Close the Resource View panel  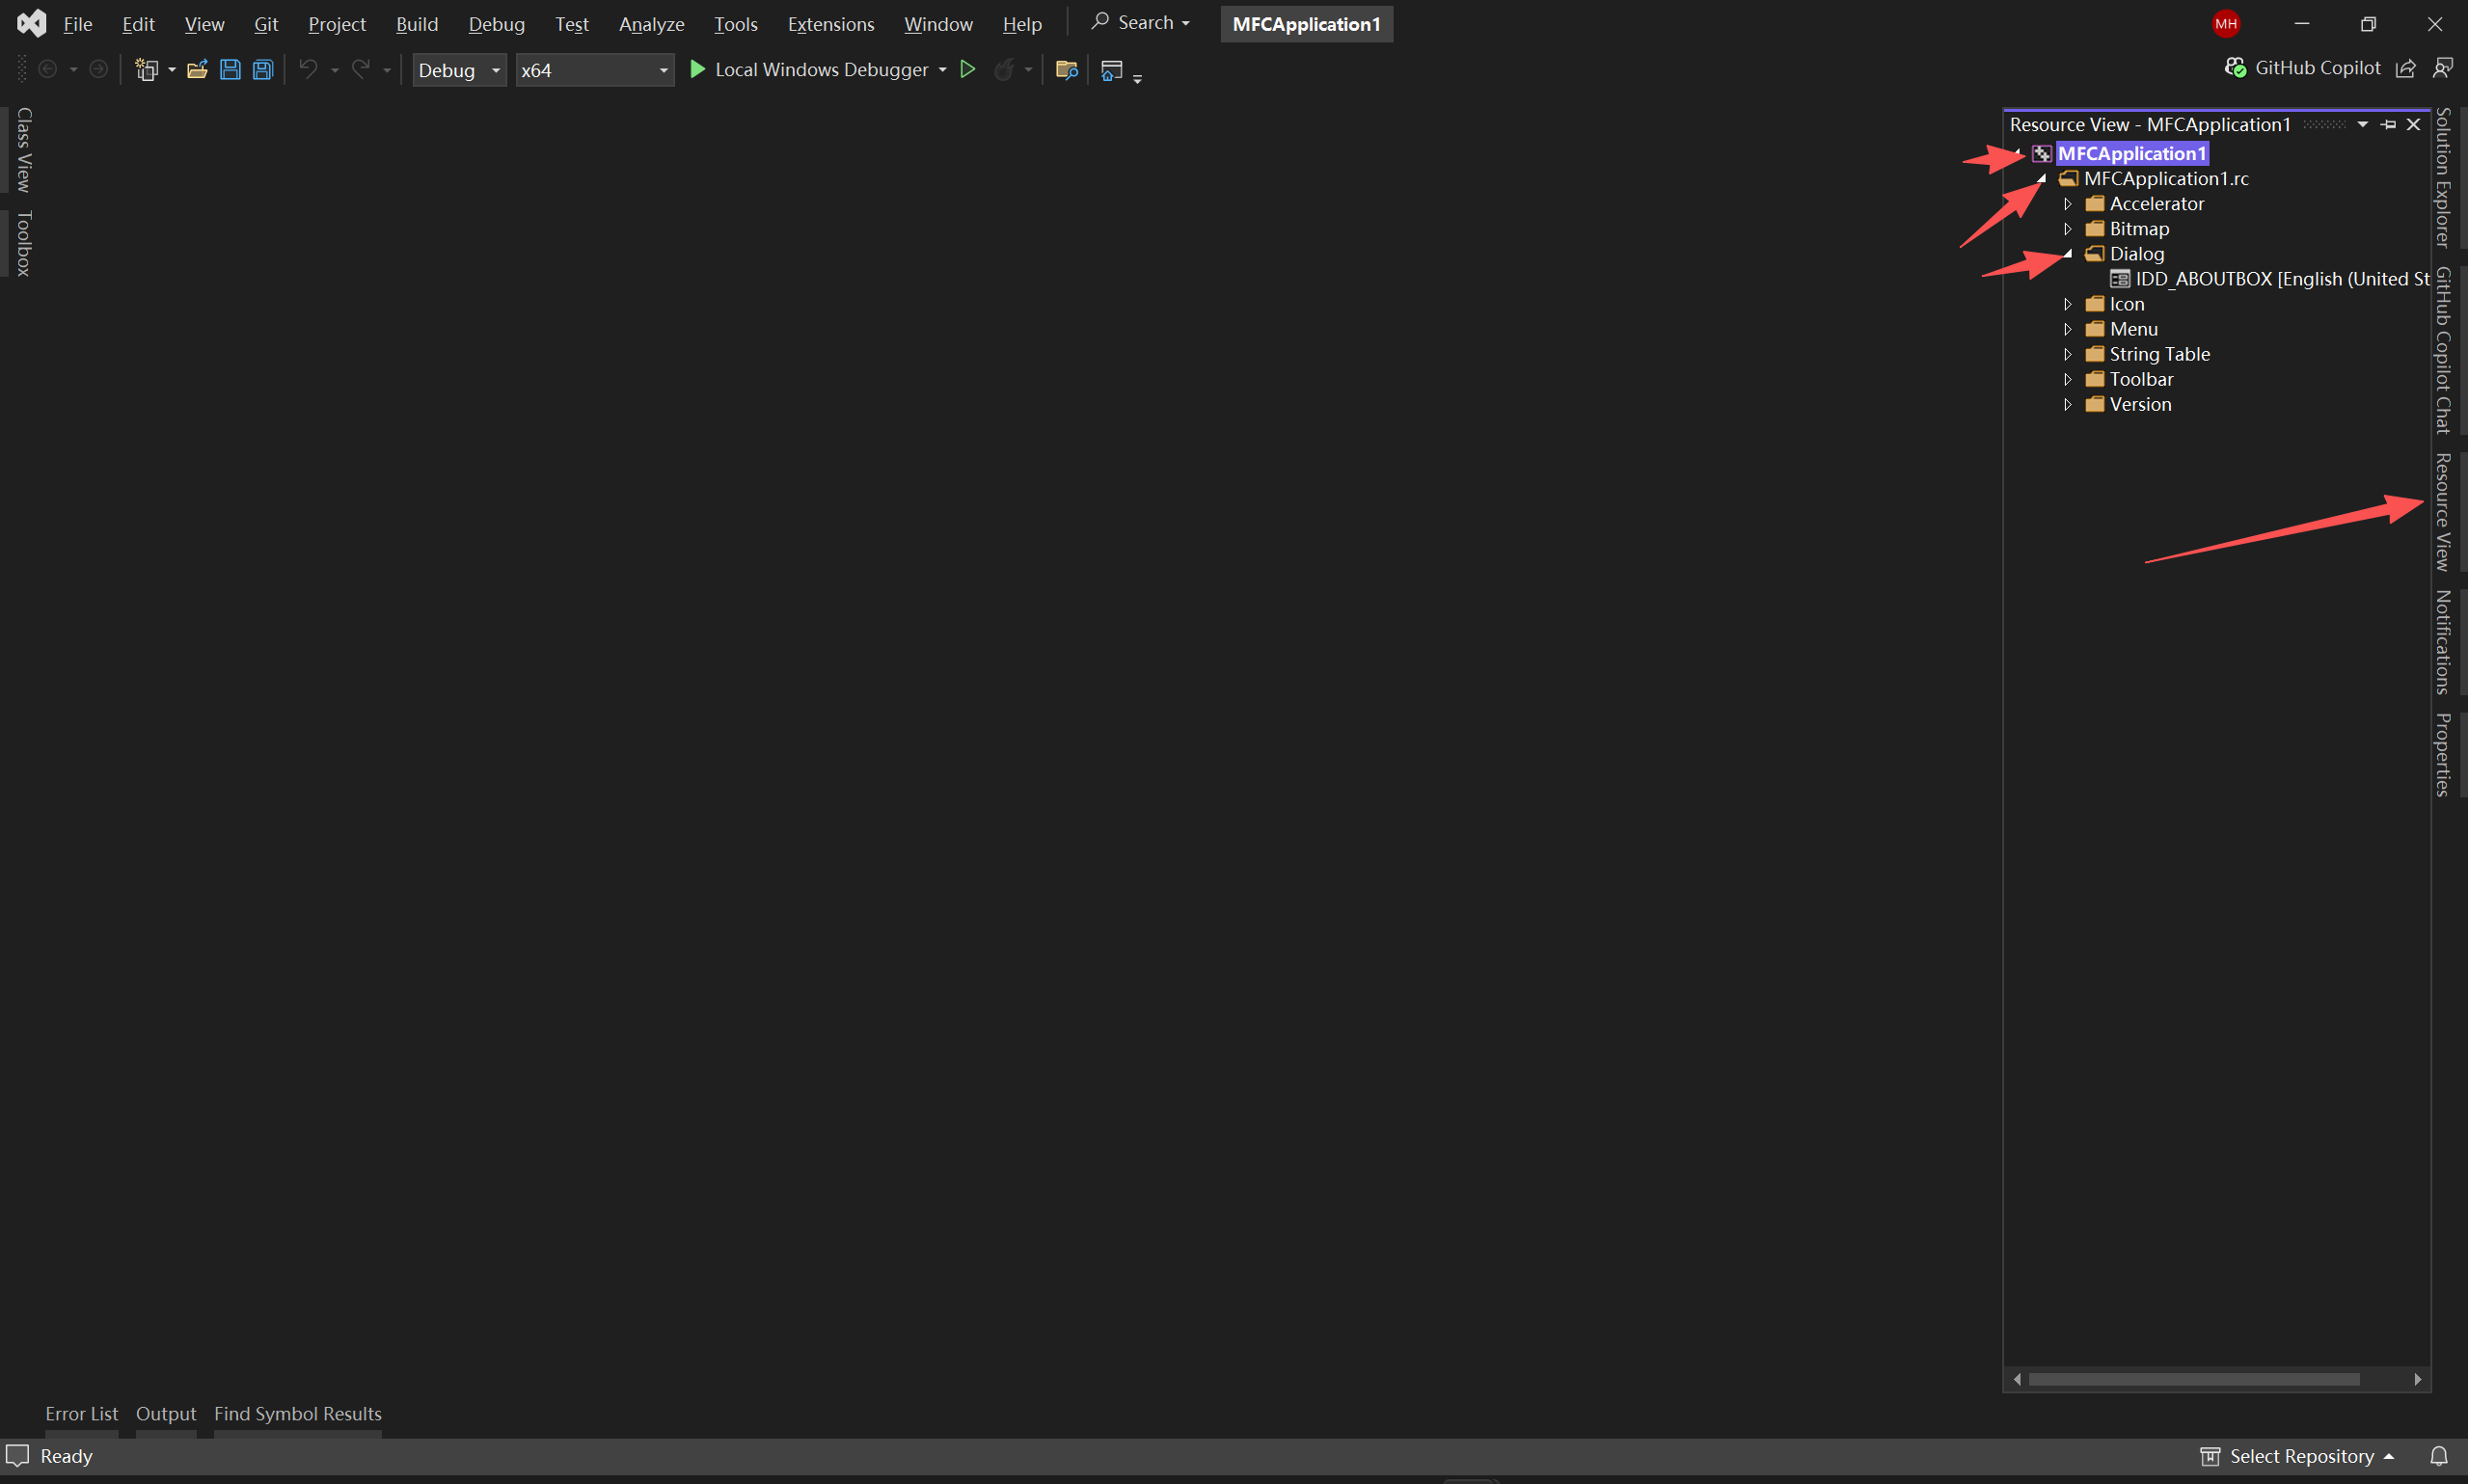(2414, 124)
